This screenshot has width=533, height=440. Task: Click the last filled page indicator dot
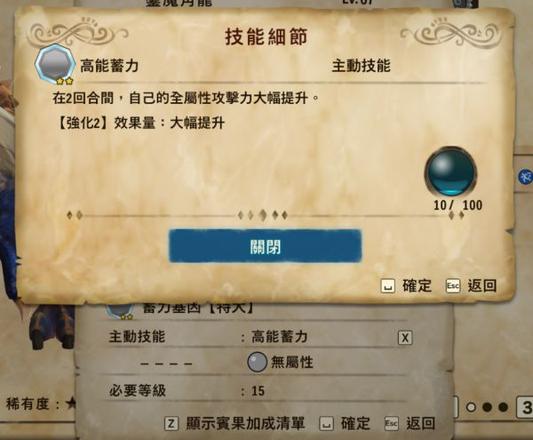point(503,407)
